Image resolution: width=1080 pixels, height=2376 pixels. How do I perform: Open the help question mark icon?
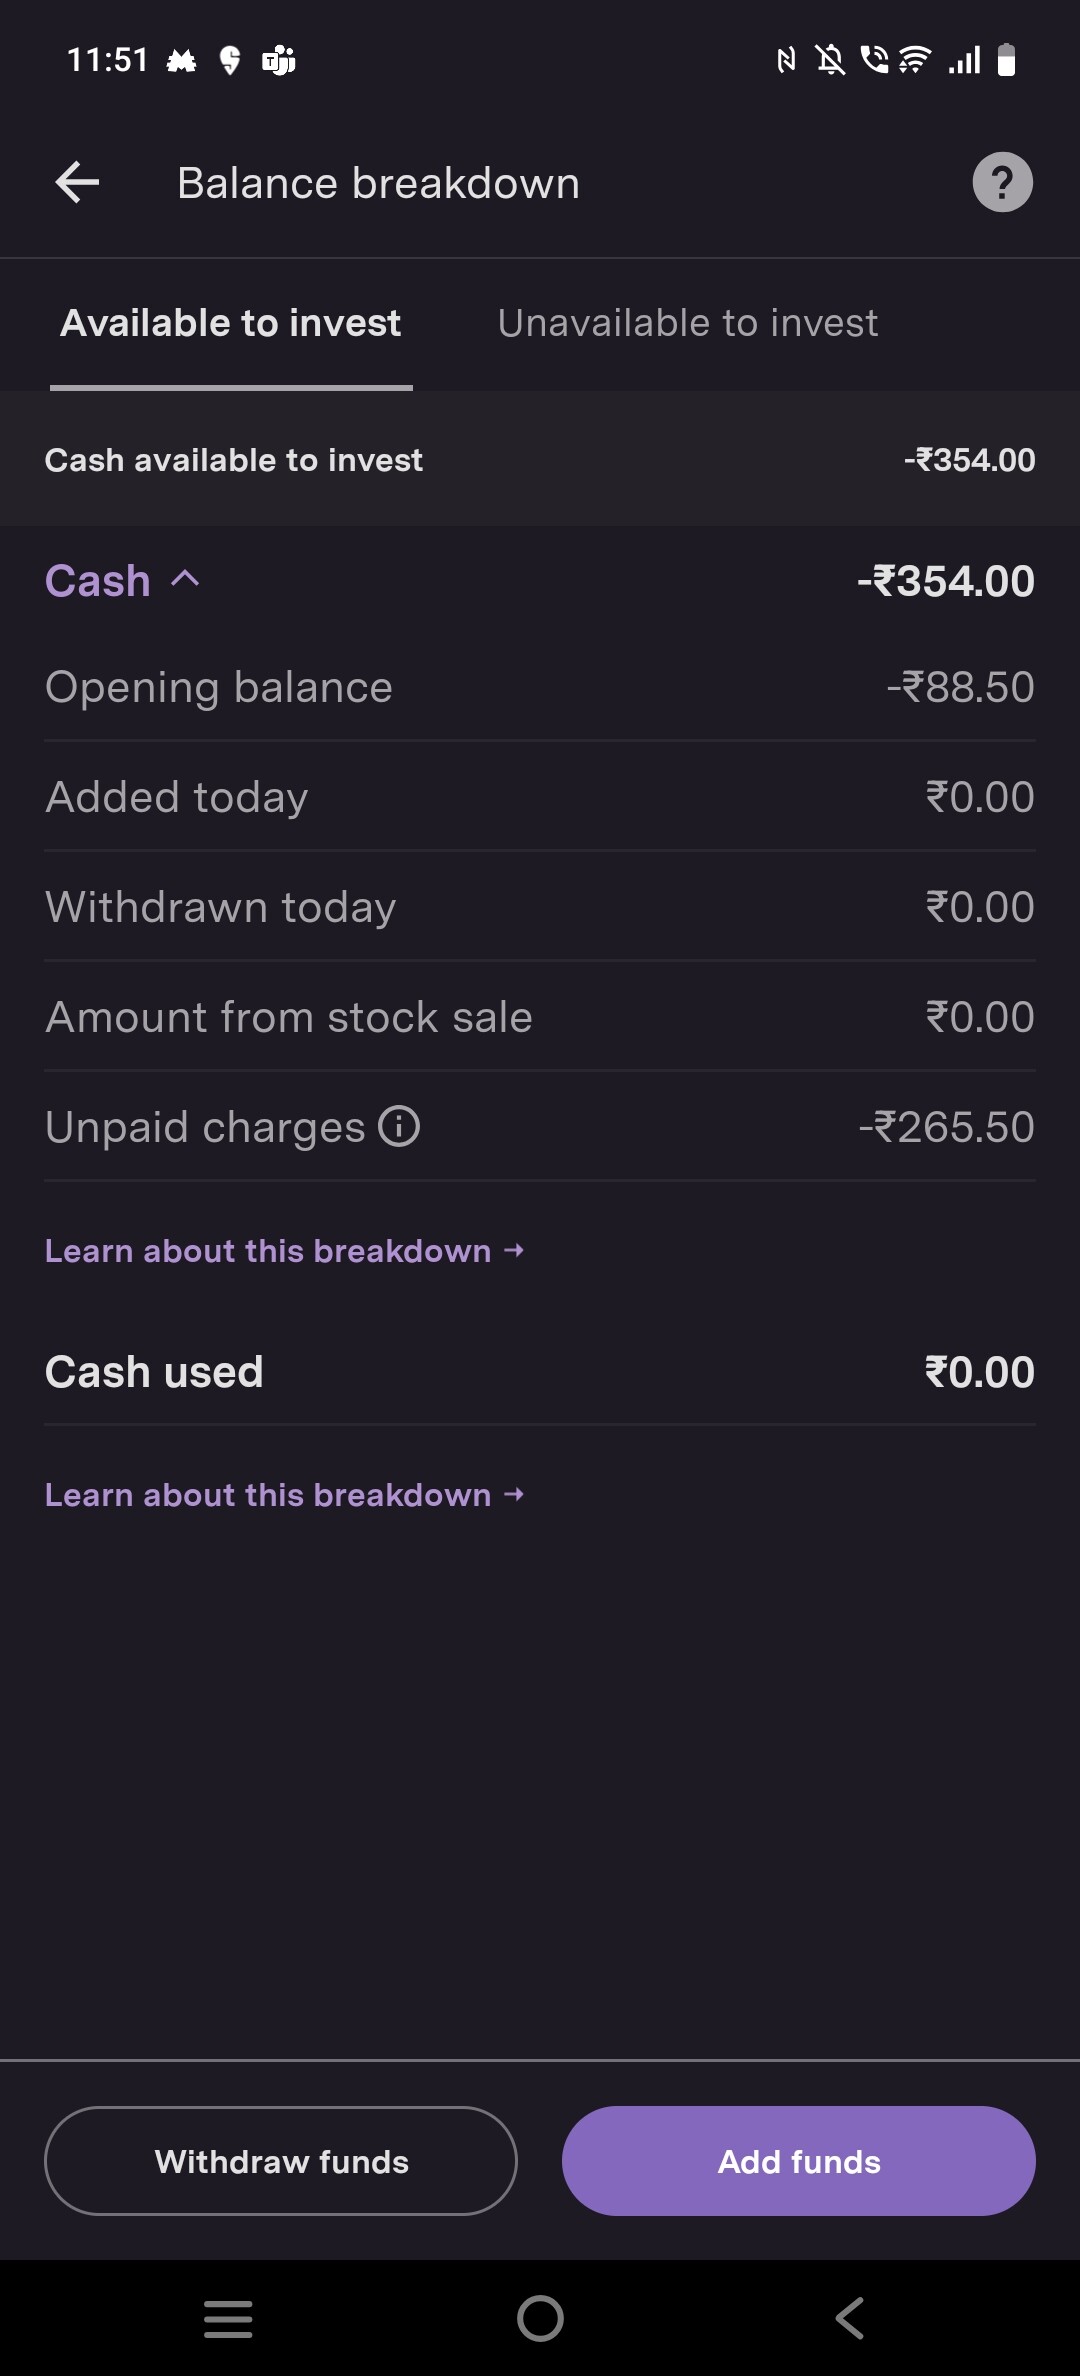pyautogui.click(x=1002, y=182)
